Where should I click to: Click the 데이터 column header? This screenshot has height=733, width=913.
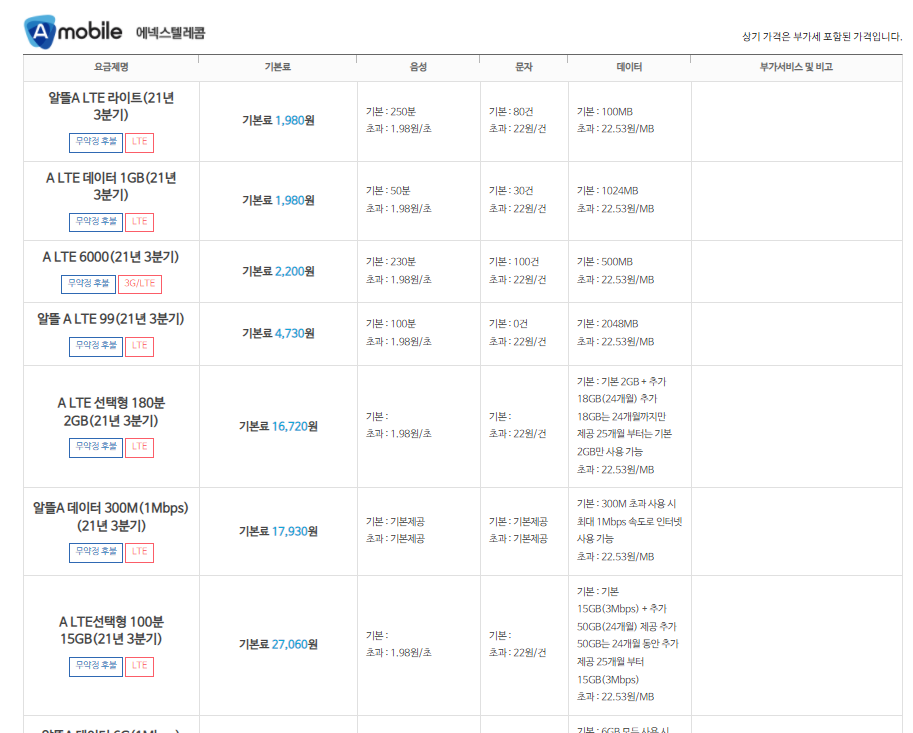629,67
